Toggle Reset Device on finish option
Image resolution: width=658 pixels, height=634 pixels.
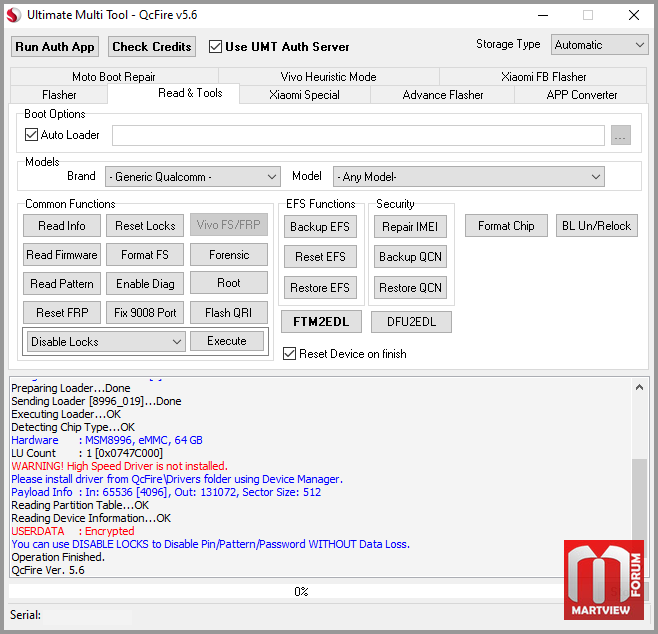click(290, 354)
